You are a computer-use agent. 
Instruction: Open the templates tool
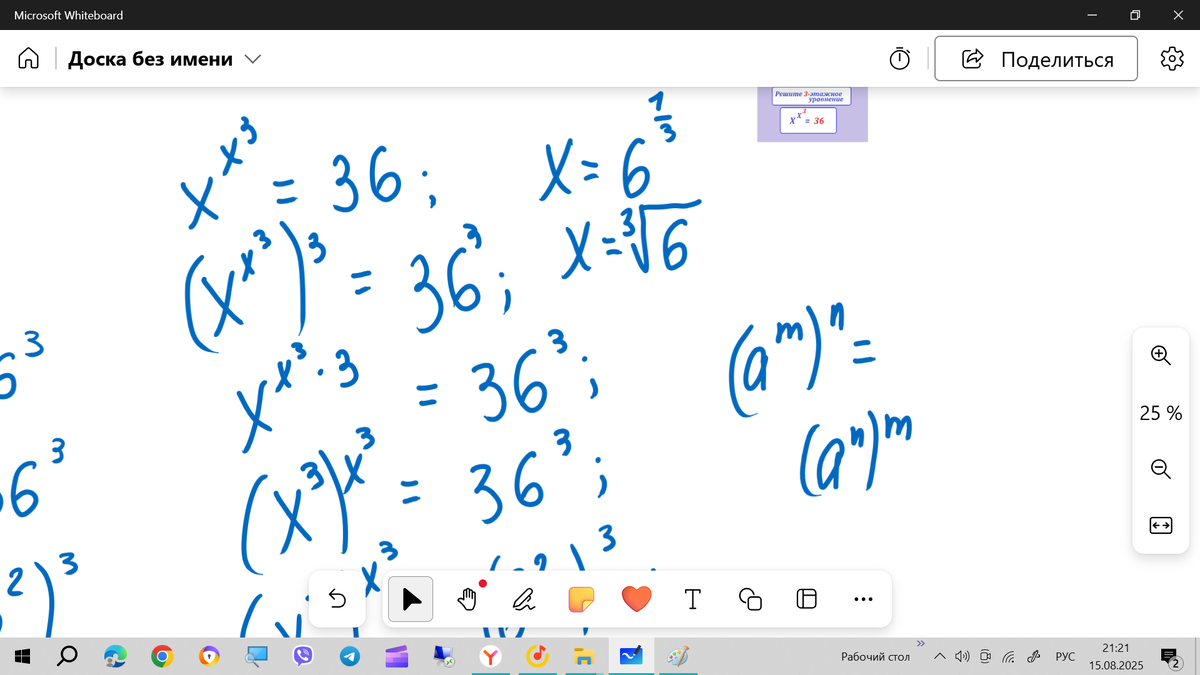(807, 599)
